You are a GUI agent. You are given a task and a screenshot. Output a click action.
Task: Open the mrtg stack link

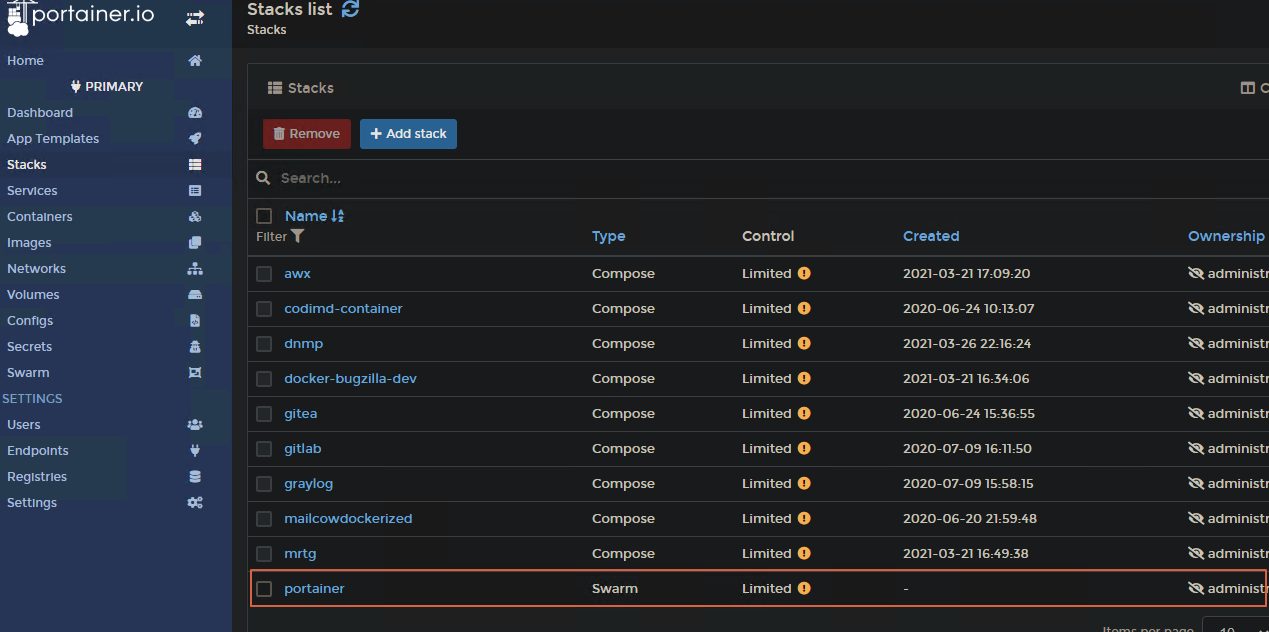pyautogui.click(x=300, y=554)
